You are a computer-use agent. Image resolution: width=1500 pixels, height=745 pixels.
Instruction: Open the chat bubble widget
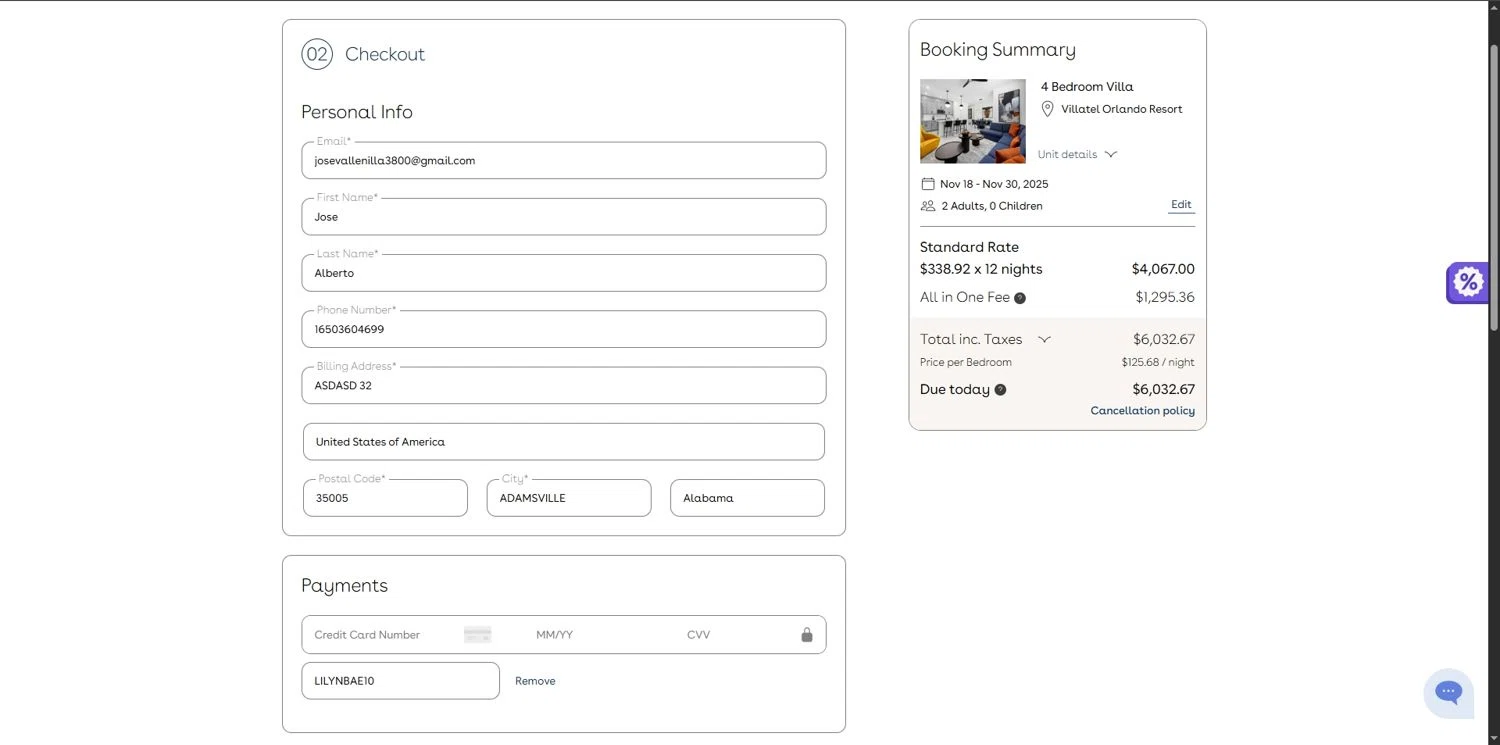coord(1448,692)
